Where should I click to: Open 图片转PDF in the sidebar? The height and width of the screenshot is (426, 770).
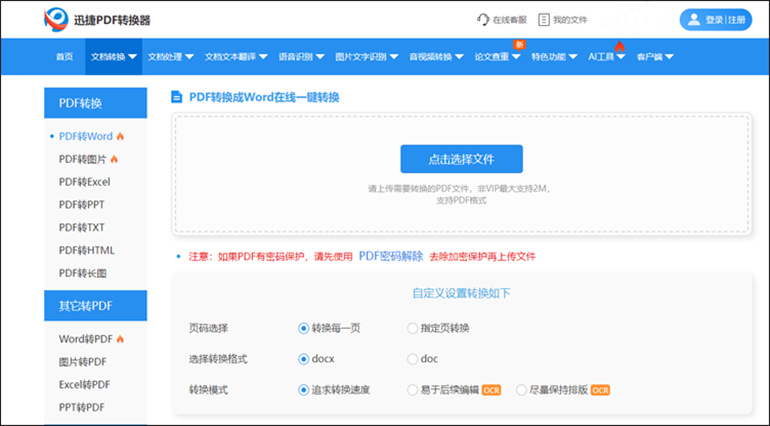click(82, 362)
